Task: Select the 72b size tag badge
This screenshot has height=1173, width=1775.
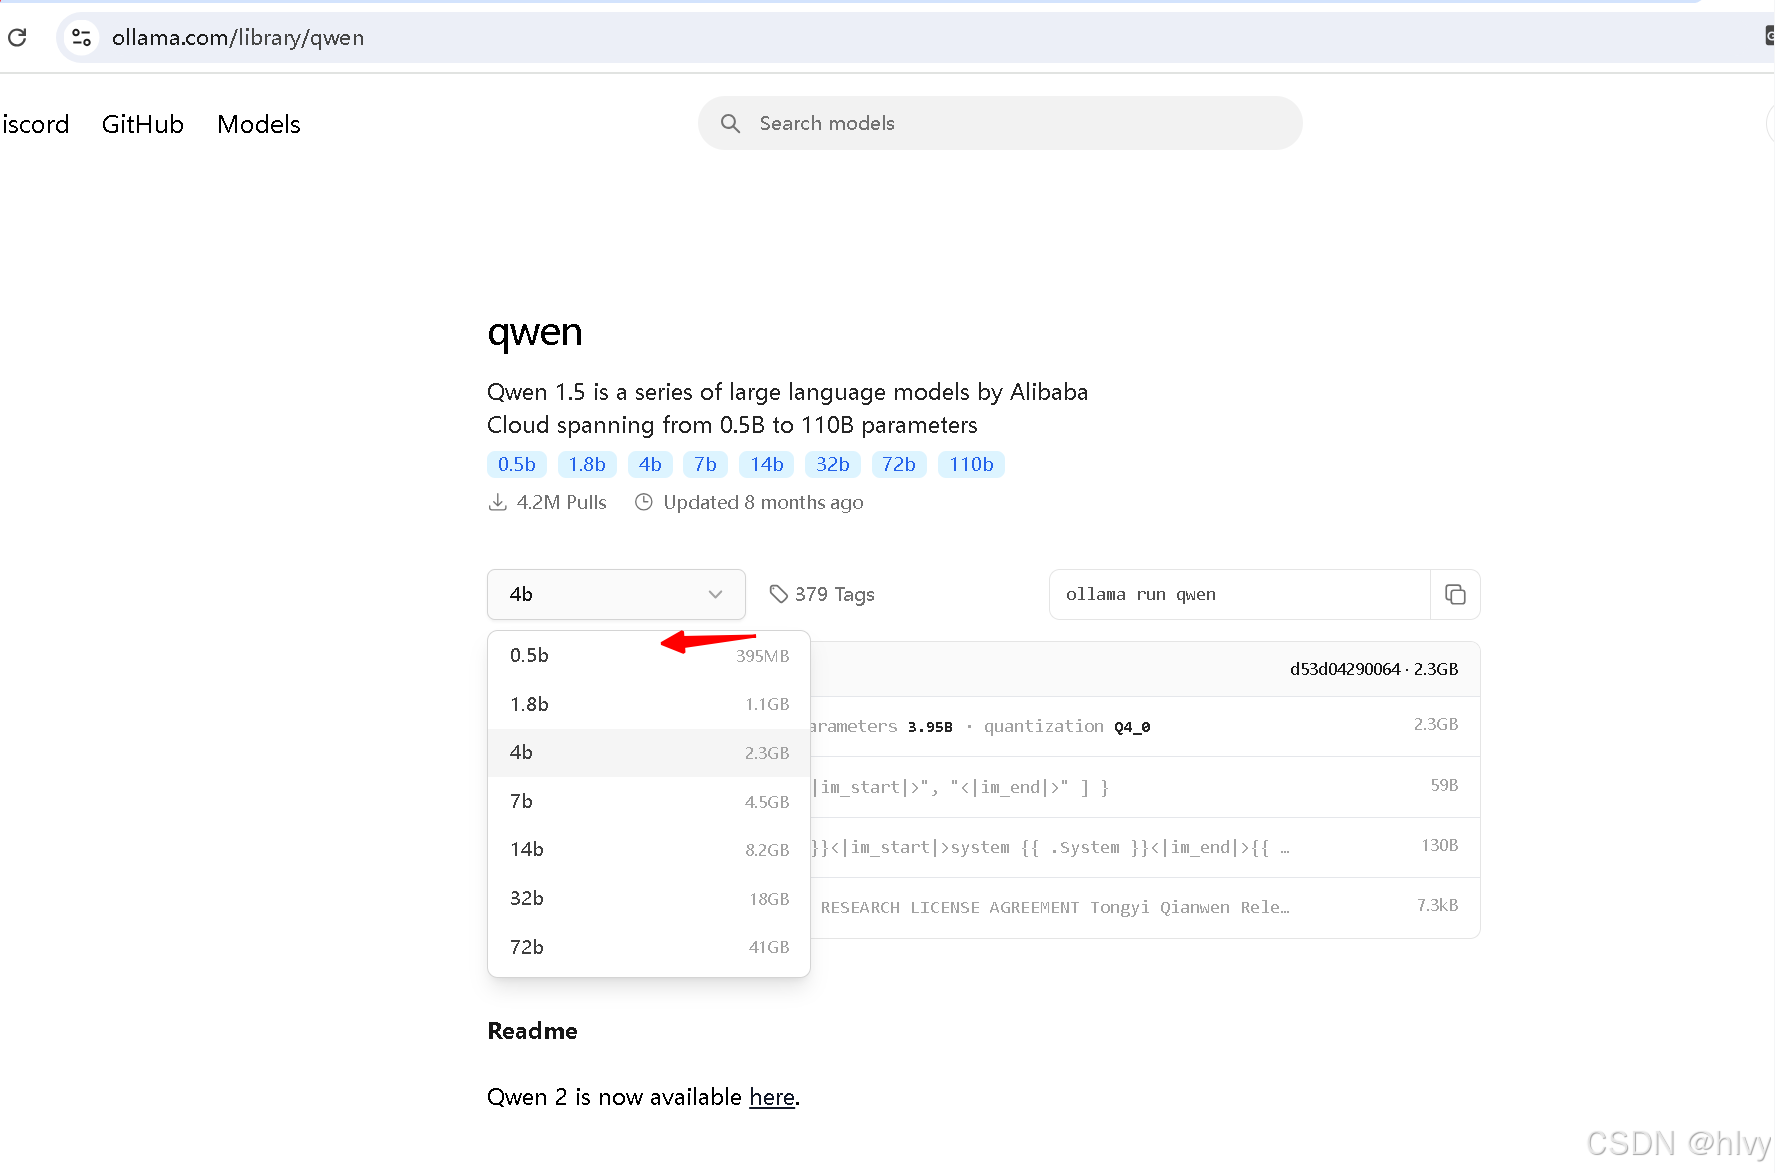Action: point(899,464)
